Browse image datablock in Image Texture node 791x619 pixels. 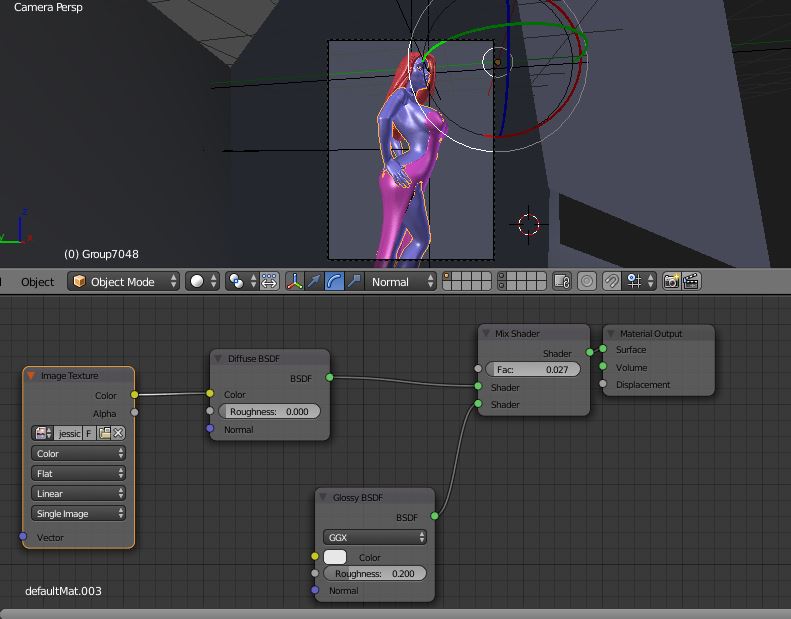tap(42, 433)
